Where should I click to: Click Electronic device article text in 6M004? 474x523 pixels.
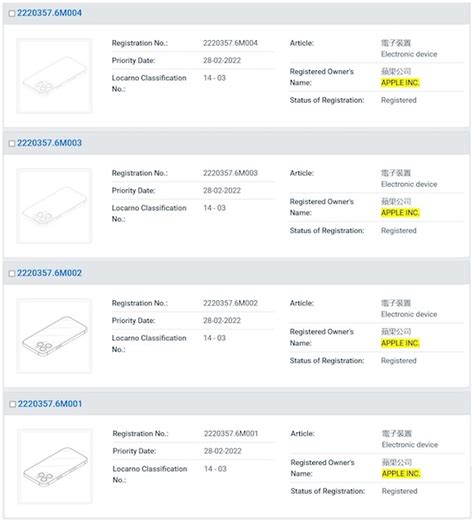pos(409,54)
